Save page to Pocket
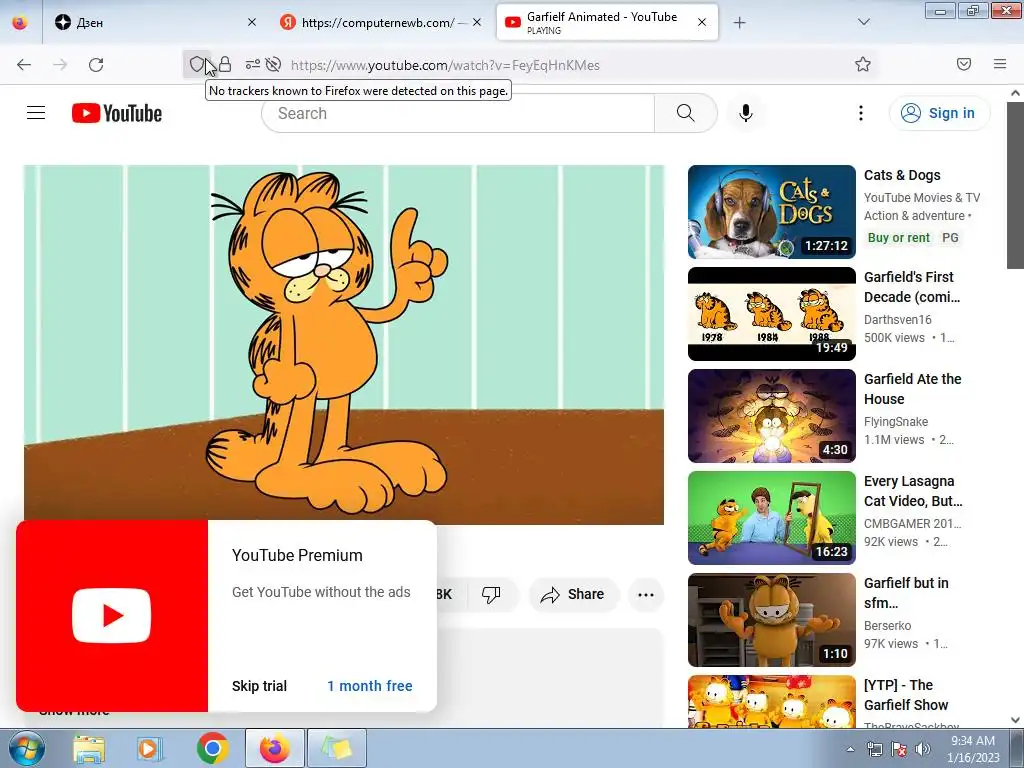The width and height of the screenshot is (1024, 768). click(x=964, y=64)
